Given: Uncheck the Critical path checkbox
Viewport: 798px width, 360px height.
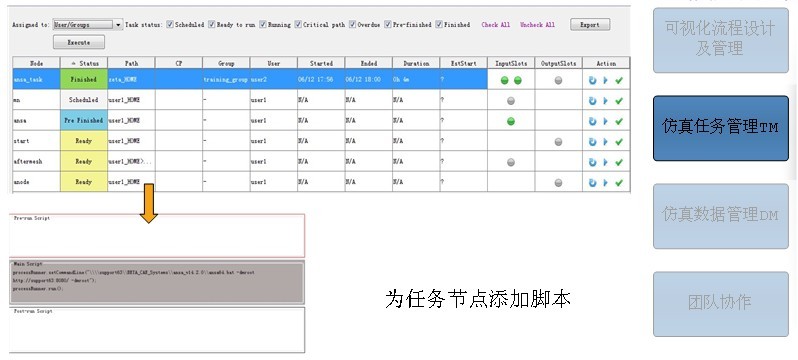Looking at the screenshot, I should (x=298, y=24).
